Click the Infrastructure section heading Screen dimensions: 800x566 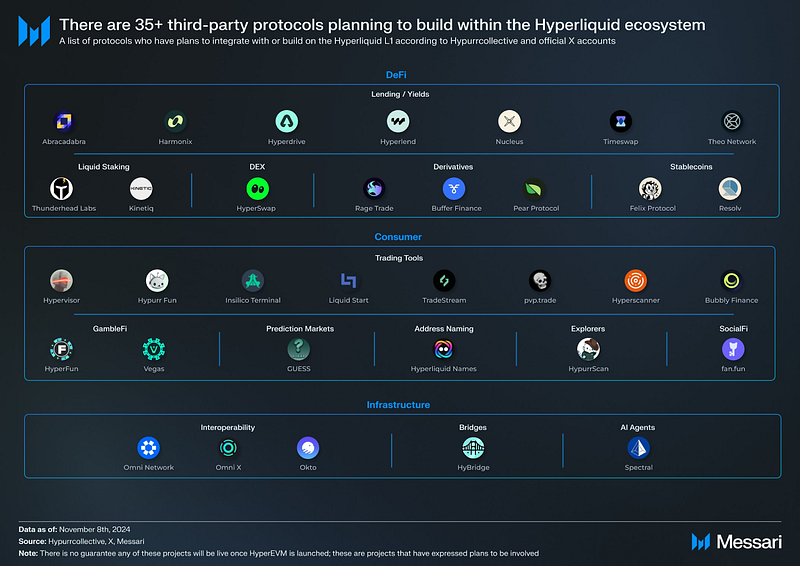click(x=398, y=405)
